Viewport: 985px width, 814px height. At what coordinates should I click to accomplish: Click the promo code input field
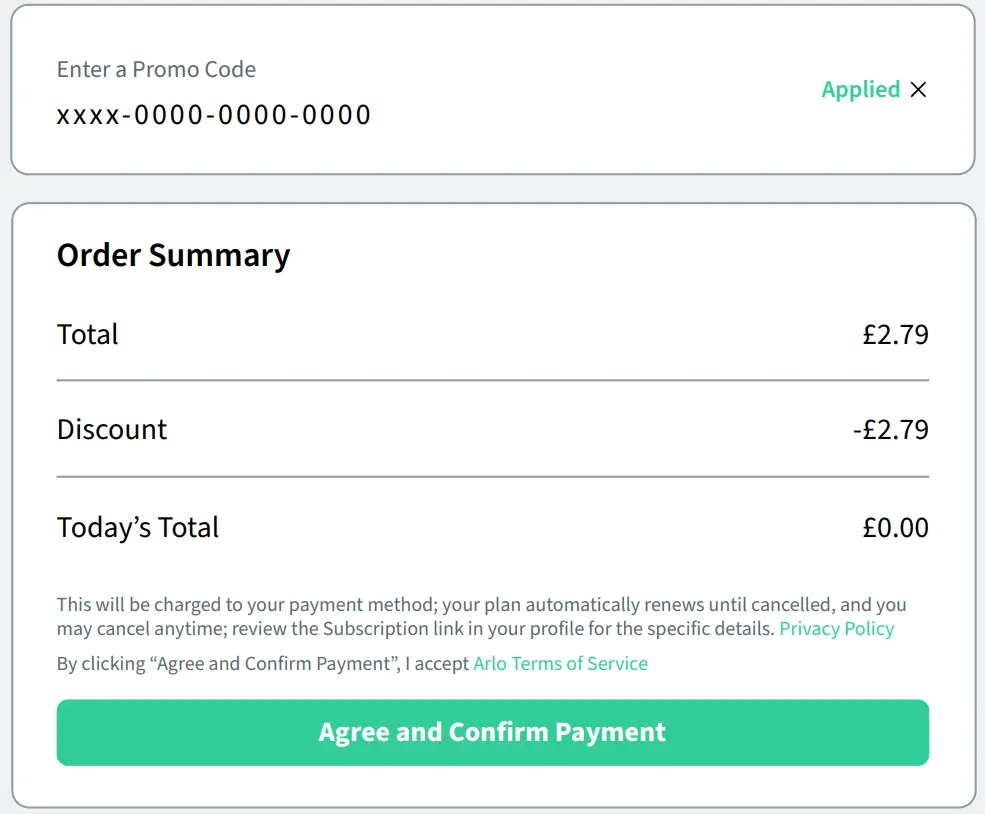214,115
